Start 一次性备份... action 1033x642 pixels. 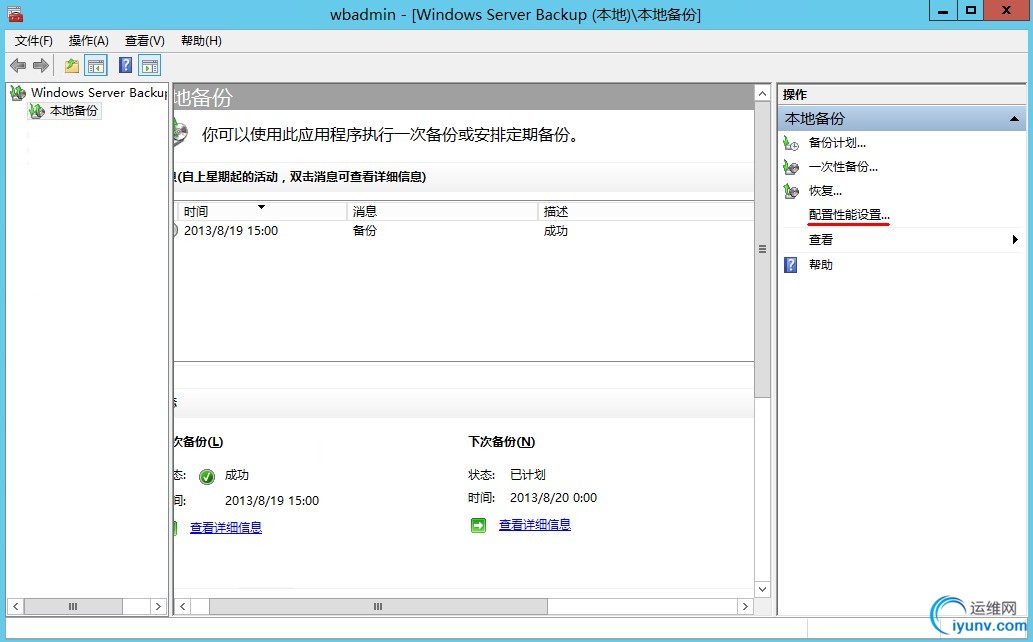tap(843, 167)
